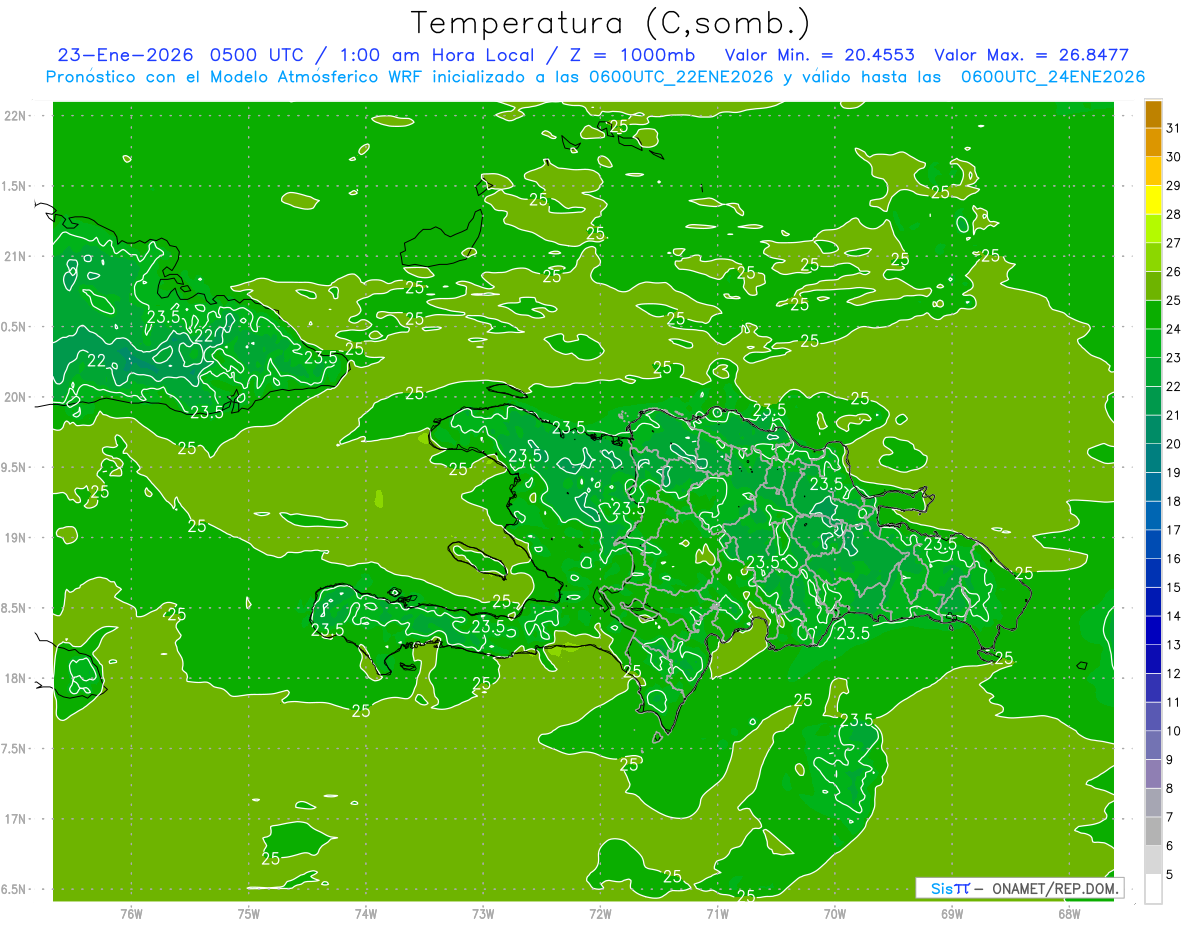
Task: Pick the blue legend swatch between 16 and 17
Action: click(x=1153, y=545)
